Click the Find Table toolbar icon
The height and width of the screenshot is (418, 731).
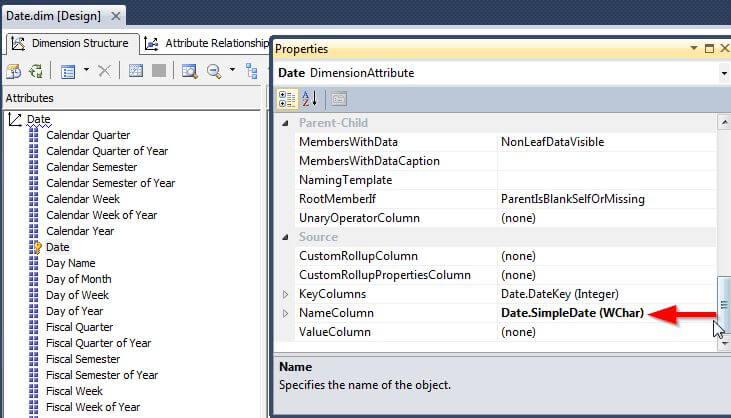(190, 71)
